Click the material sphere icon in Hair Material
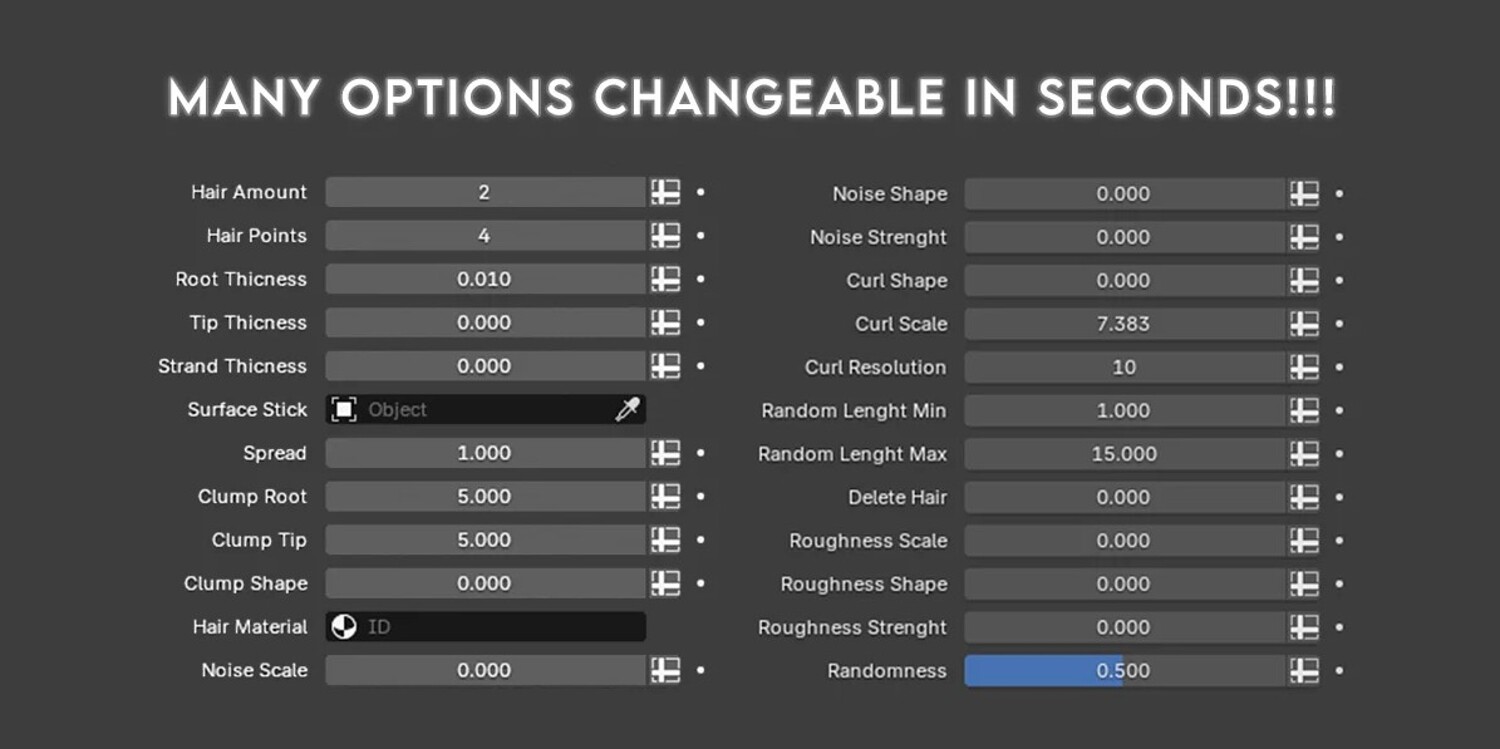1500x749 pixels. coord(344,627)
